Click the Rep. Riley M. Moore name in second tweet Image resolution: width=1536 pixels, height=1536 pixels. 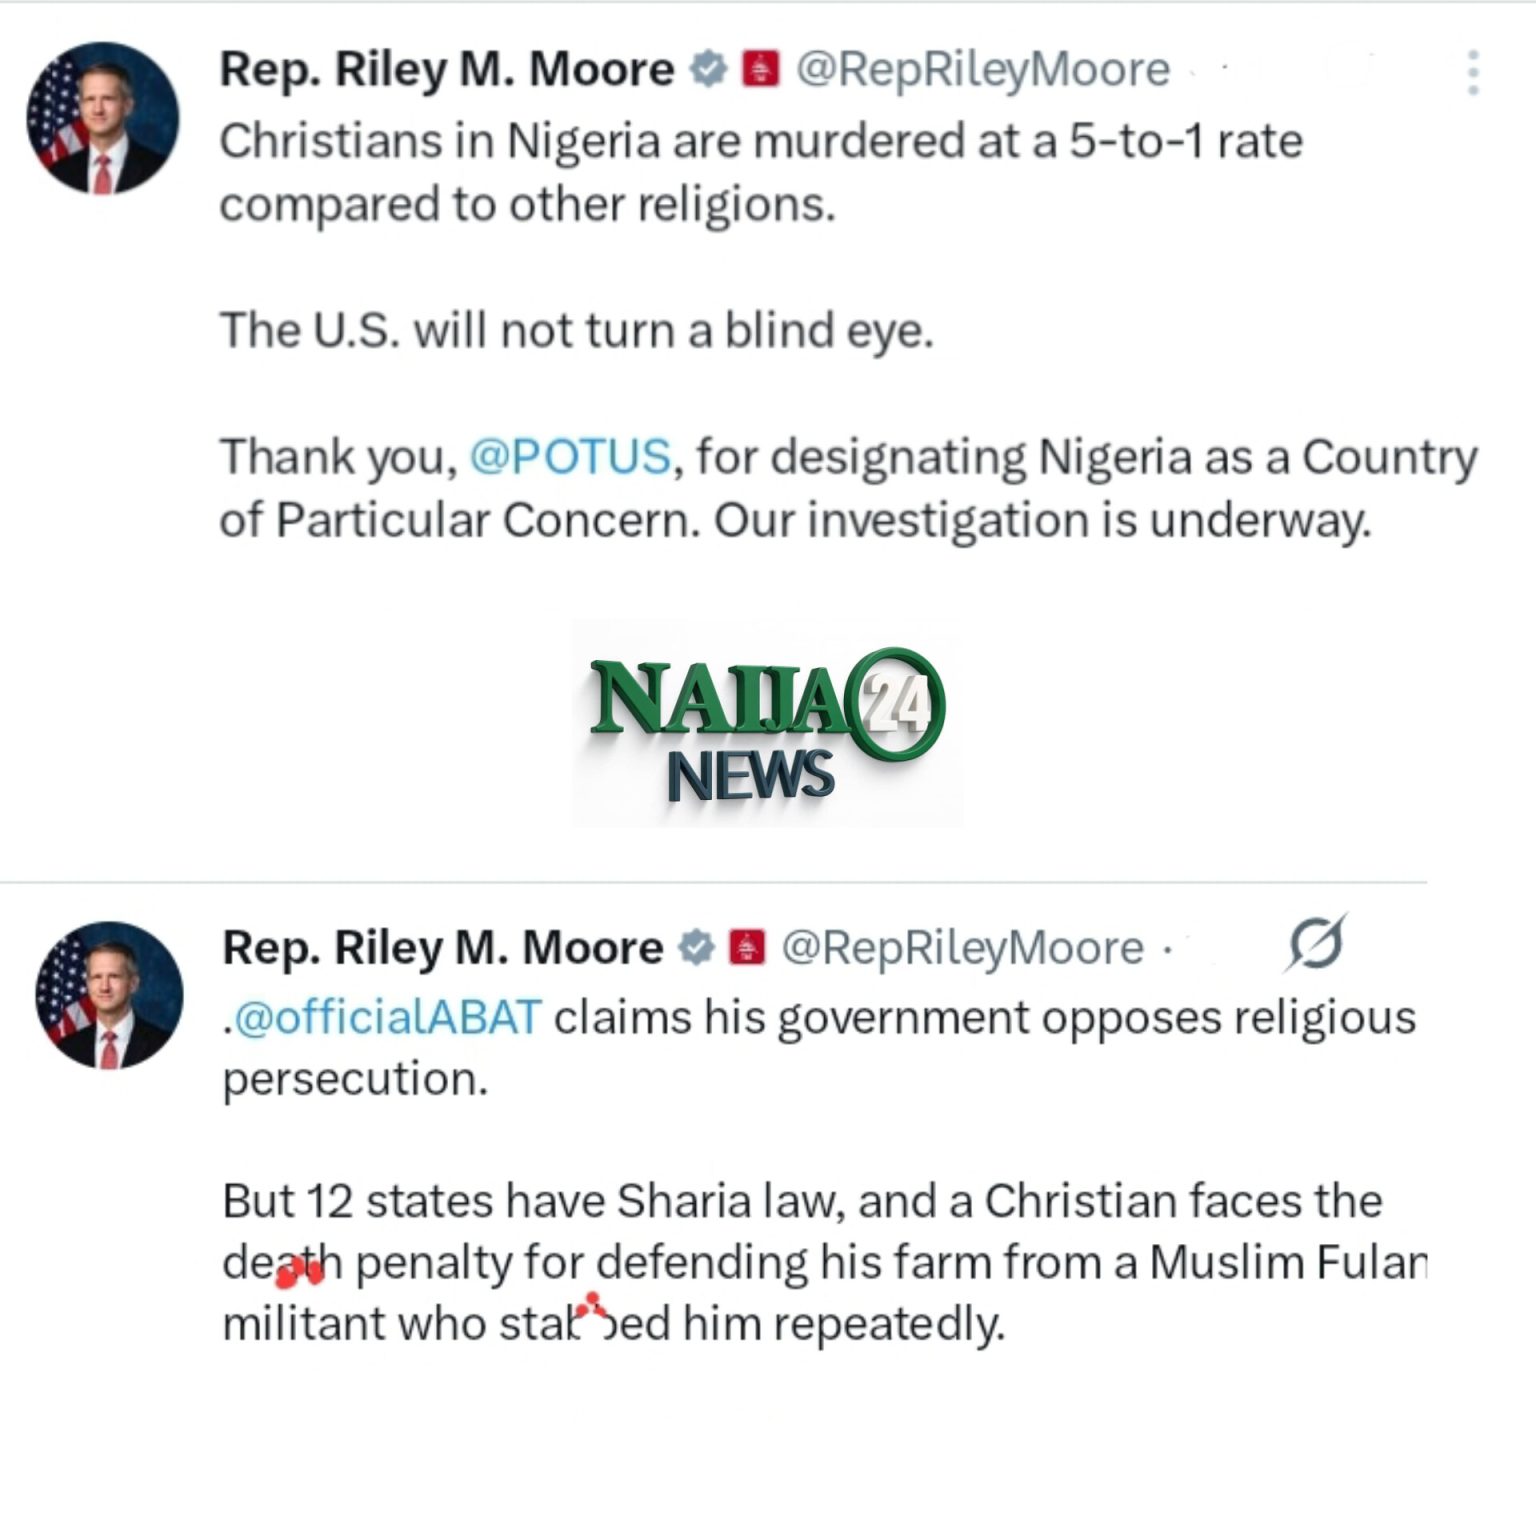(442, 947)
